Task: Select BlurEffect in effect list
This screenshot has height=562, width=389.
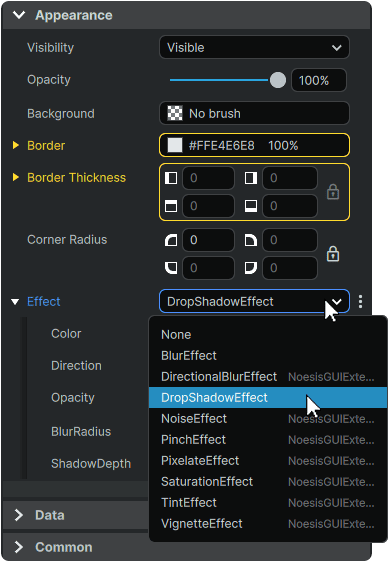Action: click(268, 356)
